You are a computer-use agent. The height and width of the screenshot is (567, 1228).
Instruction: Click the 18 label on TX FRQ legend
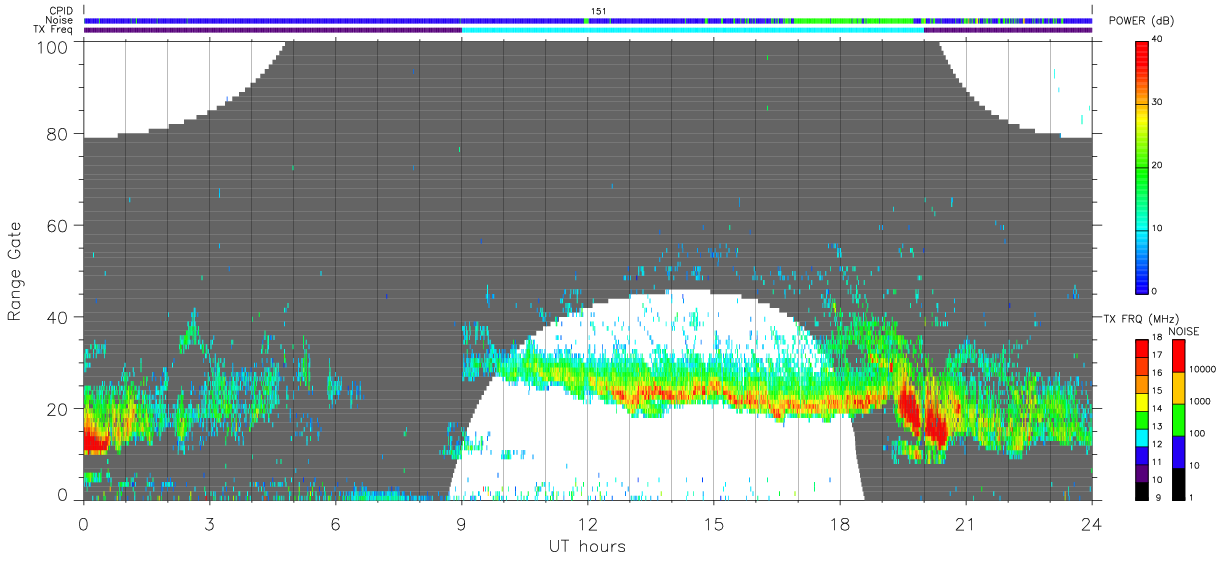coord(1155,338)
